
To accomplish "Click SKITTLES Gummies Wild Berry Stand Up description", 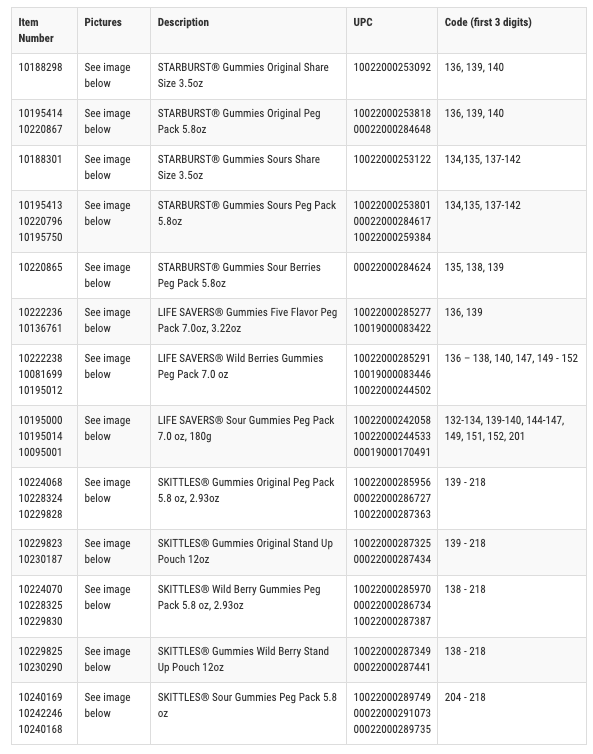I will click(243, 659).
